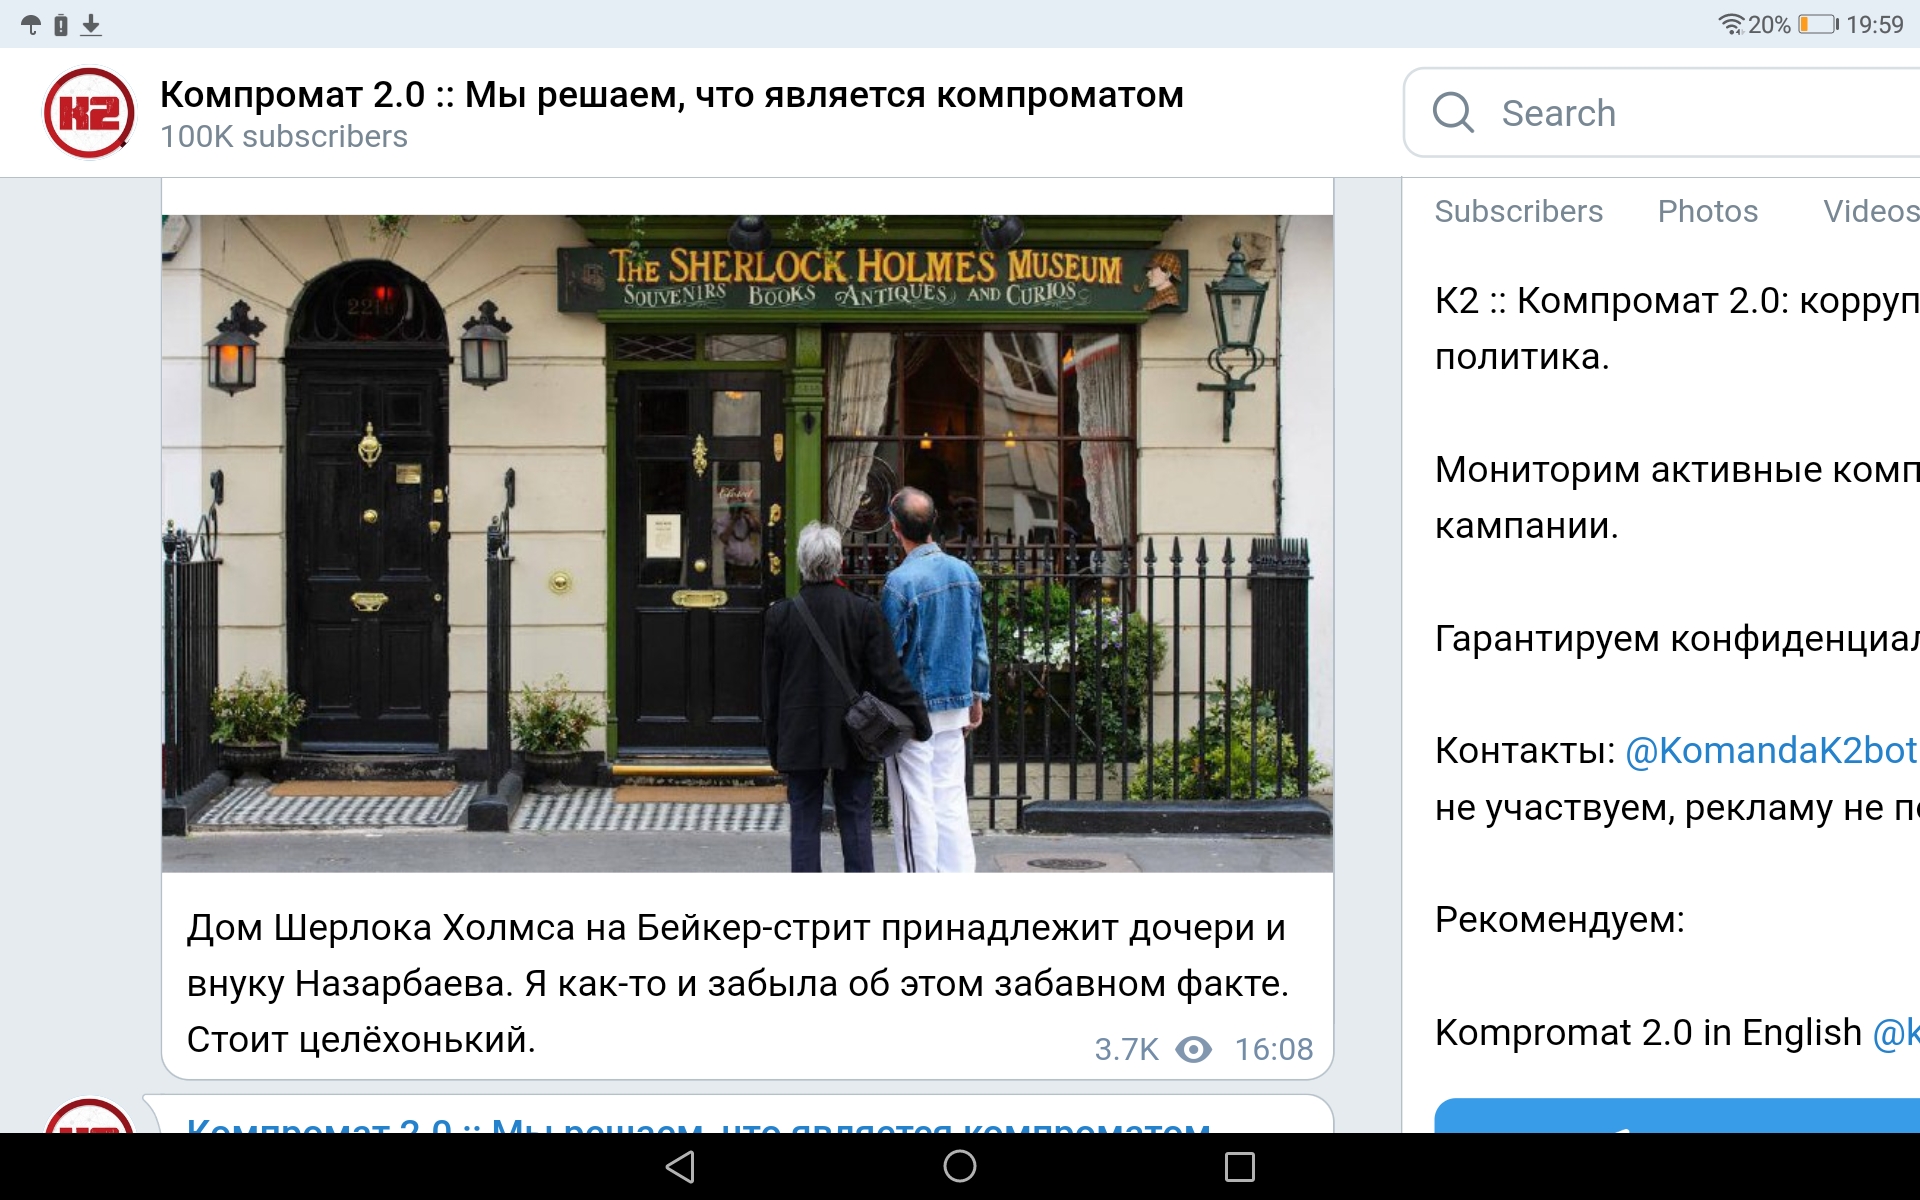Click the blue button at sidebar bottom

pos(1677,1115)
